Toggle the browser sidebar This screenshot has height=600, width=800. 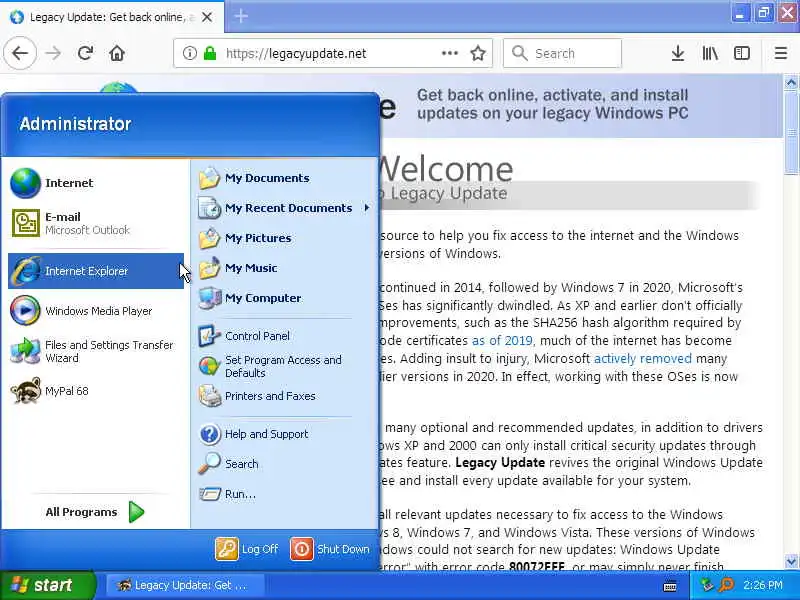click(x=742, y=53)
